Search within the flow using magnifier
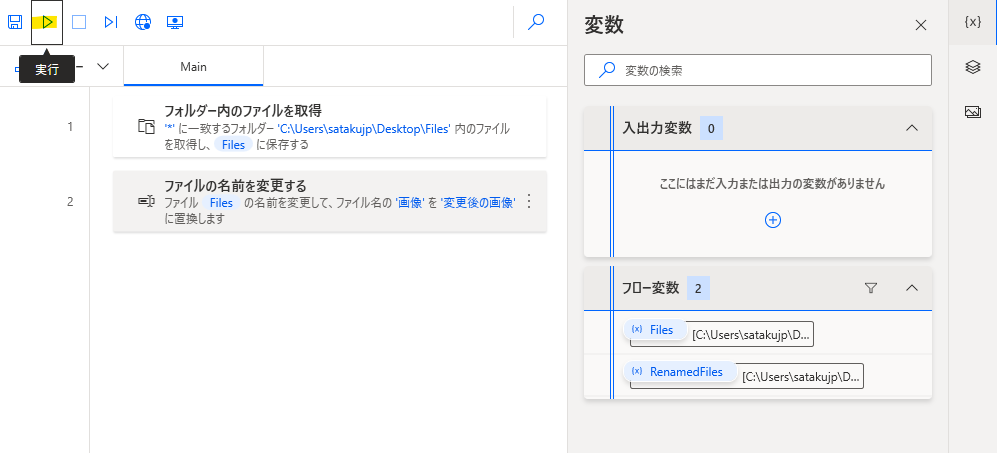The height and width of the screenshot is (453, 997). (536, 22)
